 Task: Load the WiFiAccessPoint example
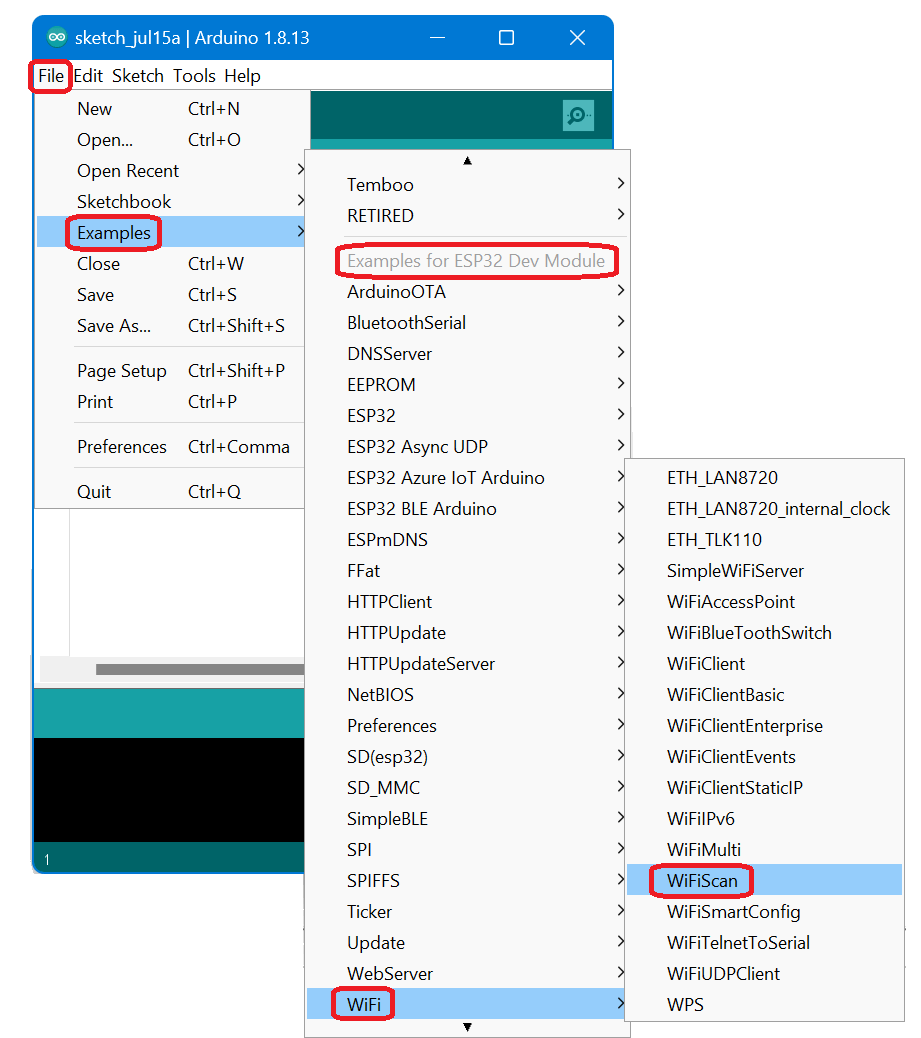point(765,602)
